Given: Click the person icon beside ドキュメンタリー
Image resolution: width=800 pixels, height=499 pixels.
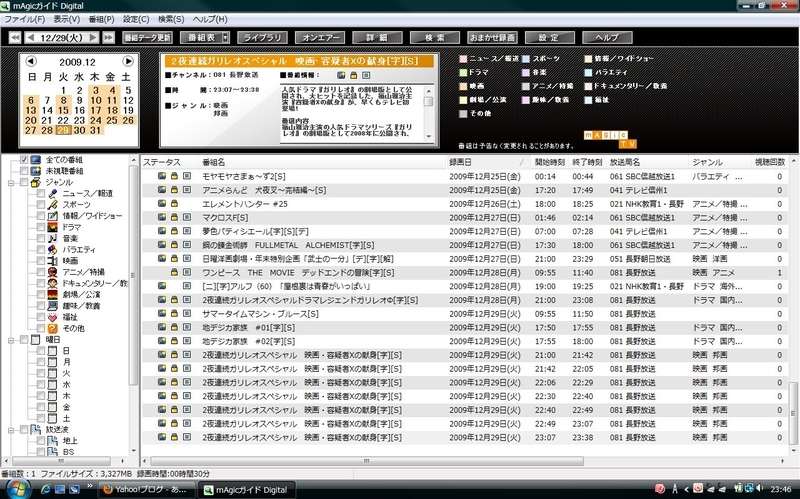Looking at the screenshot, I should click(x=53, y=283).
